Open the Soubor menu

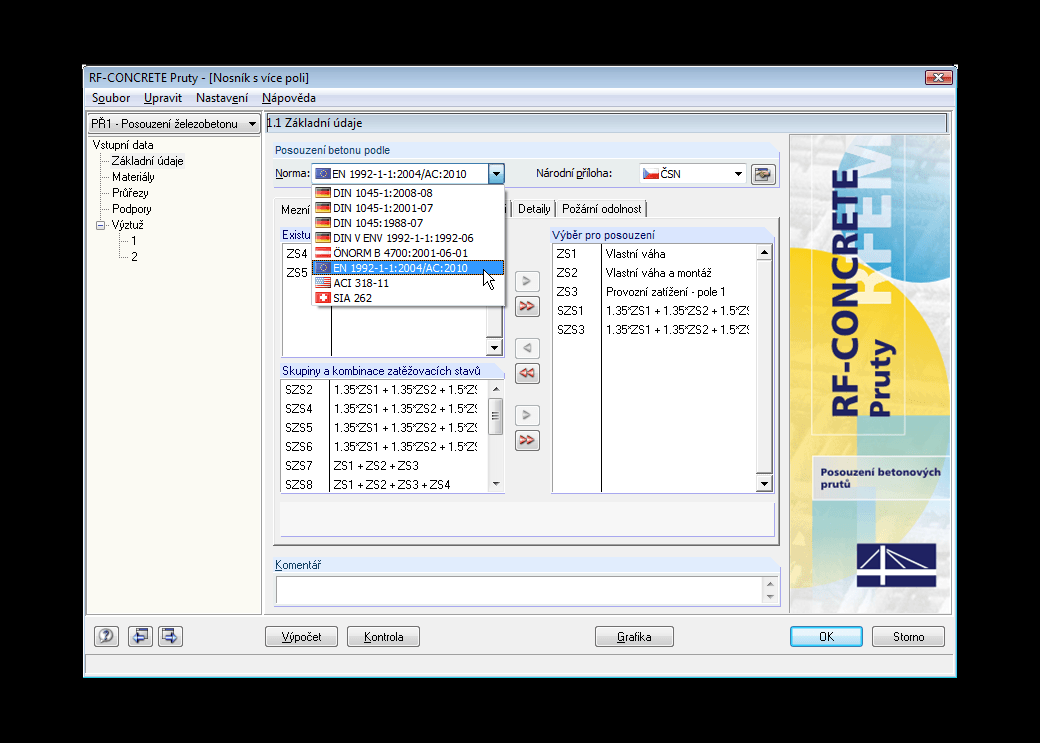pos(111,98)
